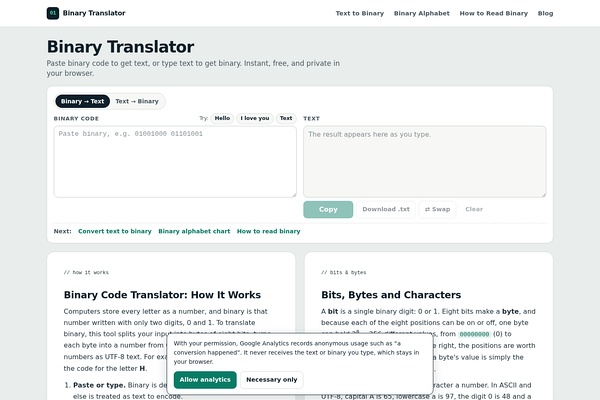Image resolution: width=600 pixels, height=400 pixels.
Task: Click the 00000000 code sample
Action: point(474,334)
